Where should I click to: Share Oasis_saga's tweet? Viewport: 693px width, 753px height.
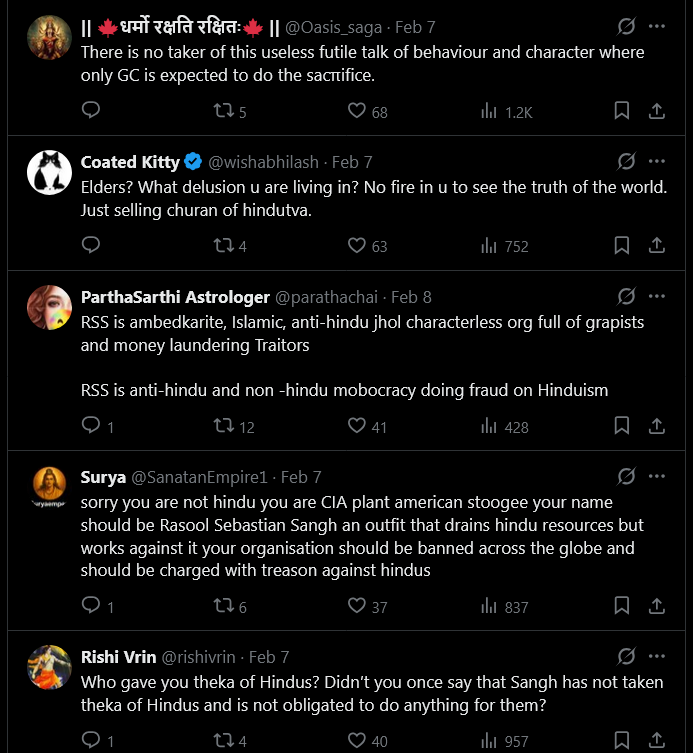coord(657,111)
